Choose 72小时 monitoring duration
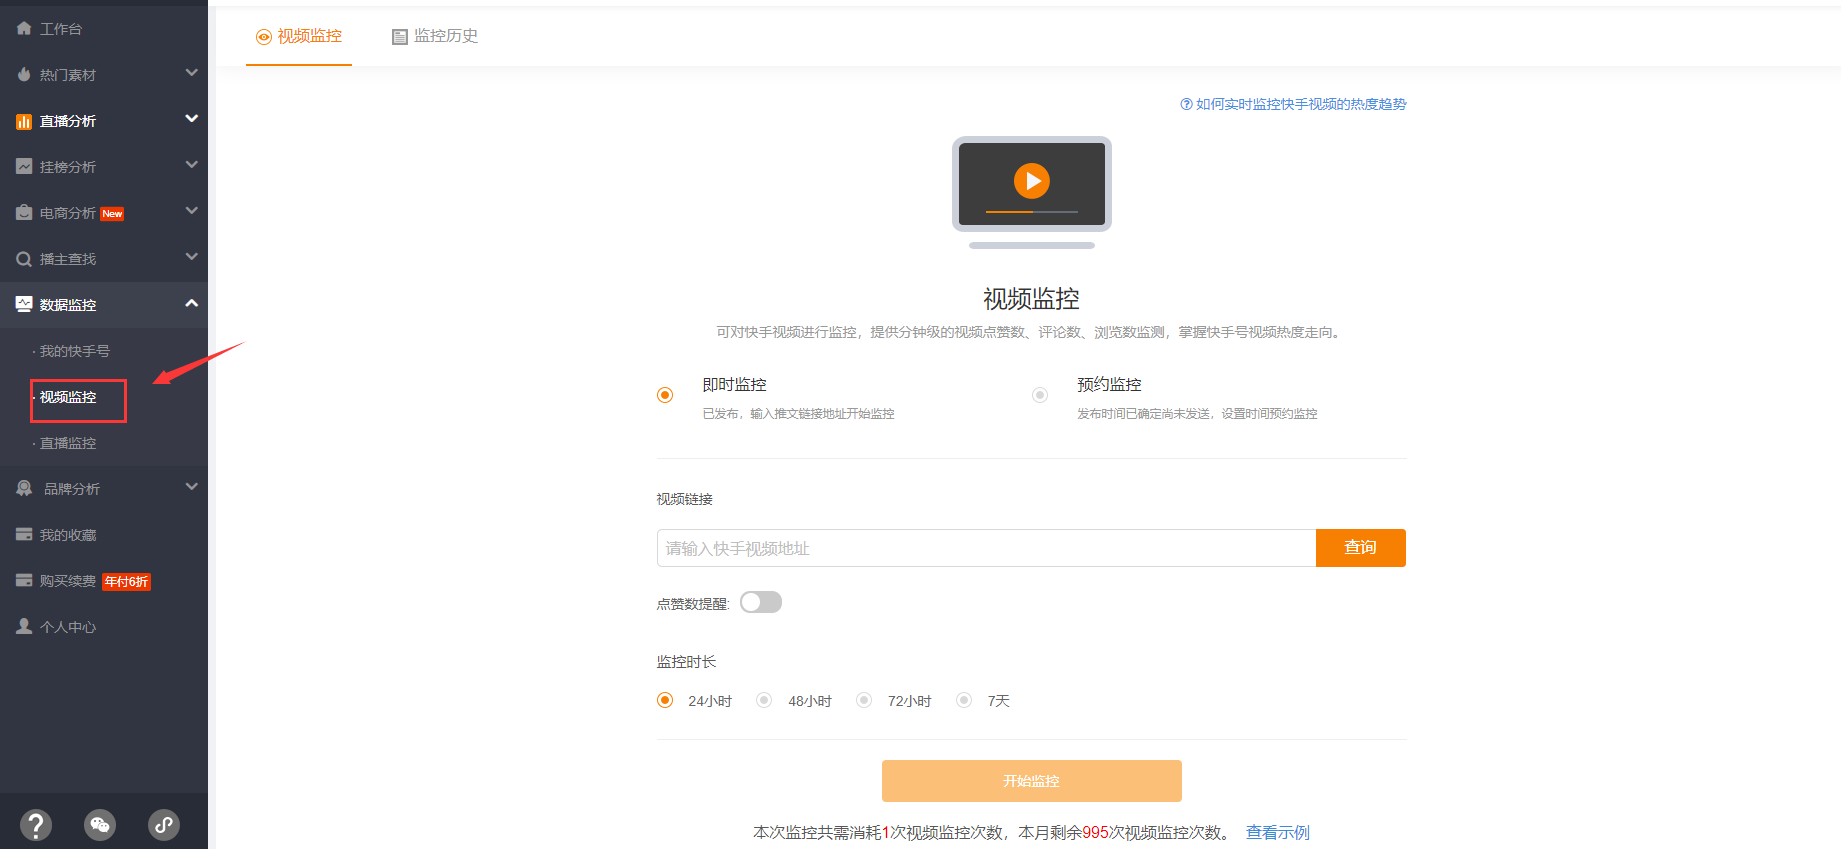The image size is (1841, 849). (864, 700)
